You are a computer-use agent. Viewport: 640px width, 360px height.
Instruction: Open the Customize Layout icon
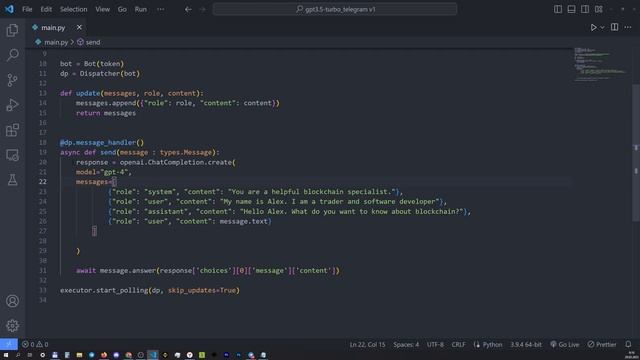point(599,9)
